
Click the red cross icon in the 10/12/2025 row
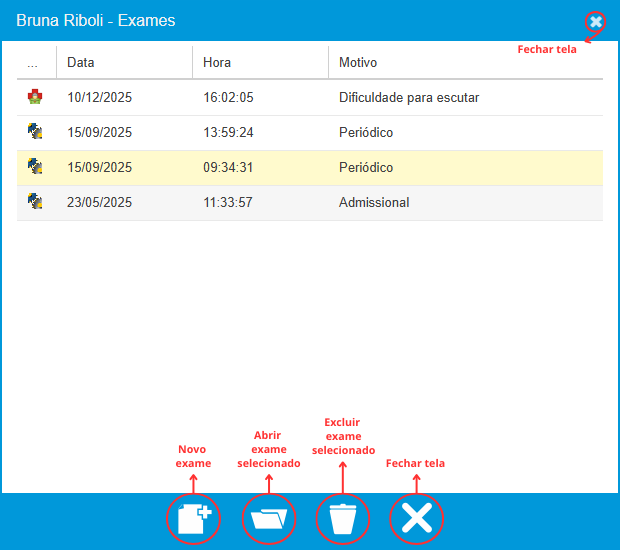(35, 97)
